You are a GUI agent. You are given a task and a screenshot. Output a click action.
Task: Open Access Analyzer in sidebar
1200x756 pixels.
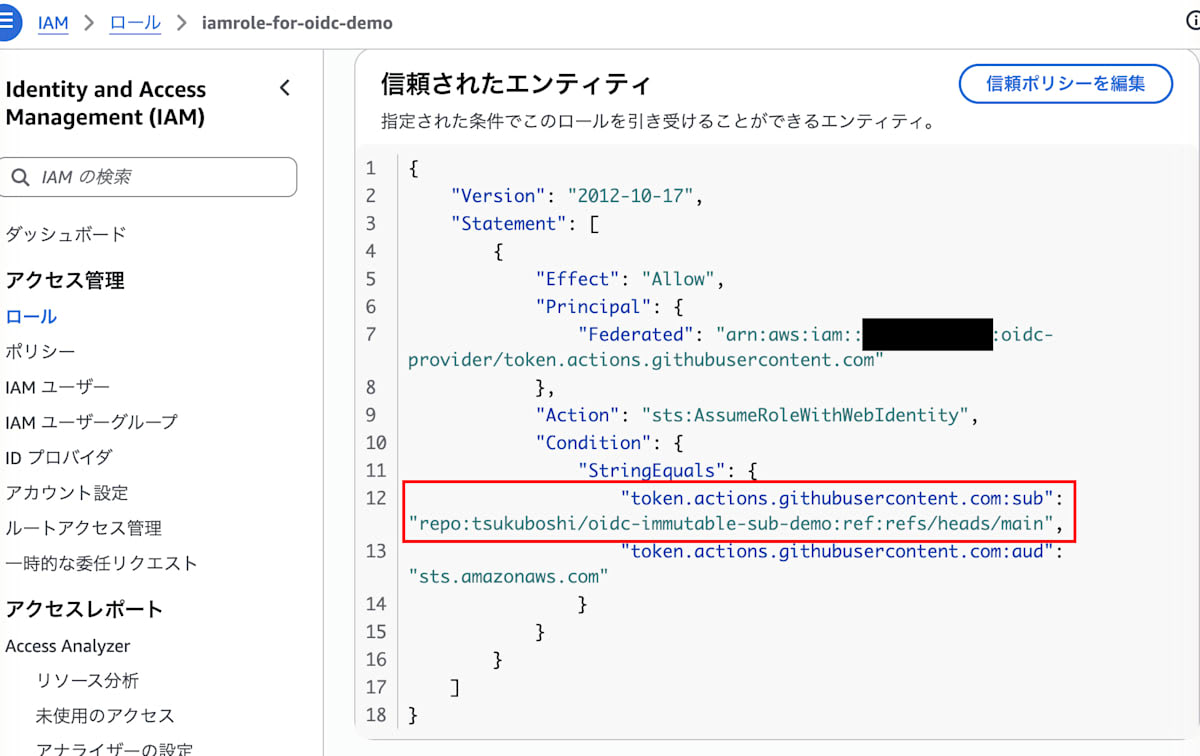[x=68, y=646]
